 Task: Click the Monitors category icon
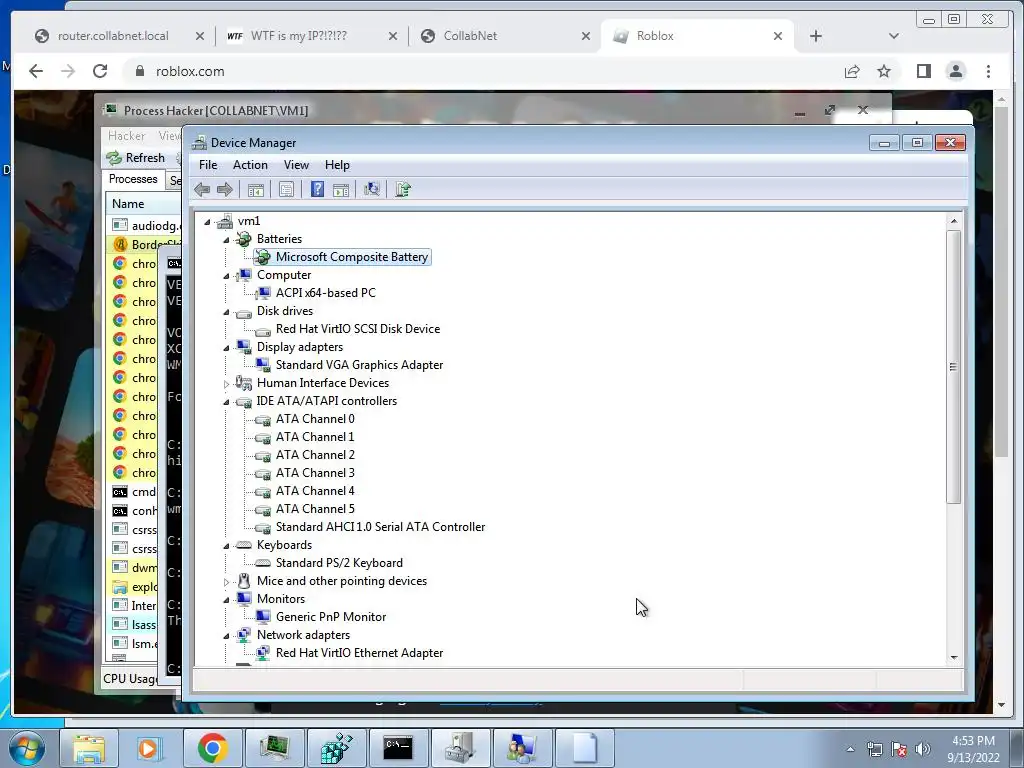[244, 598]
